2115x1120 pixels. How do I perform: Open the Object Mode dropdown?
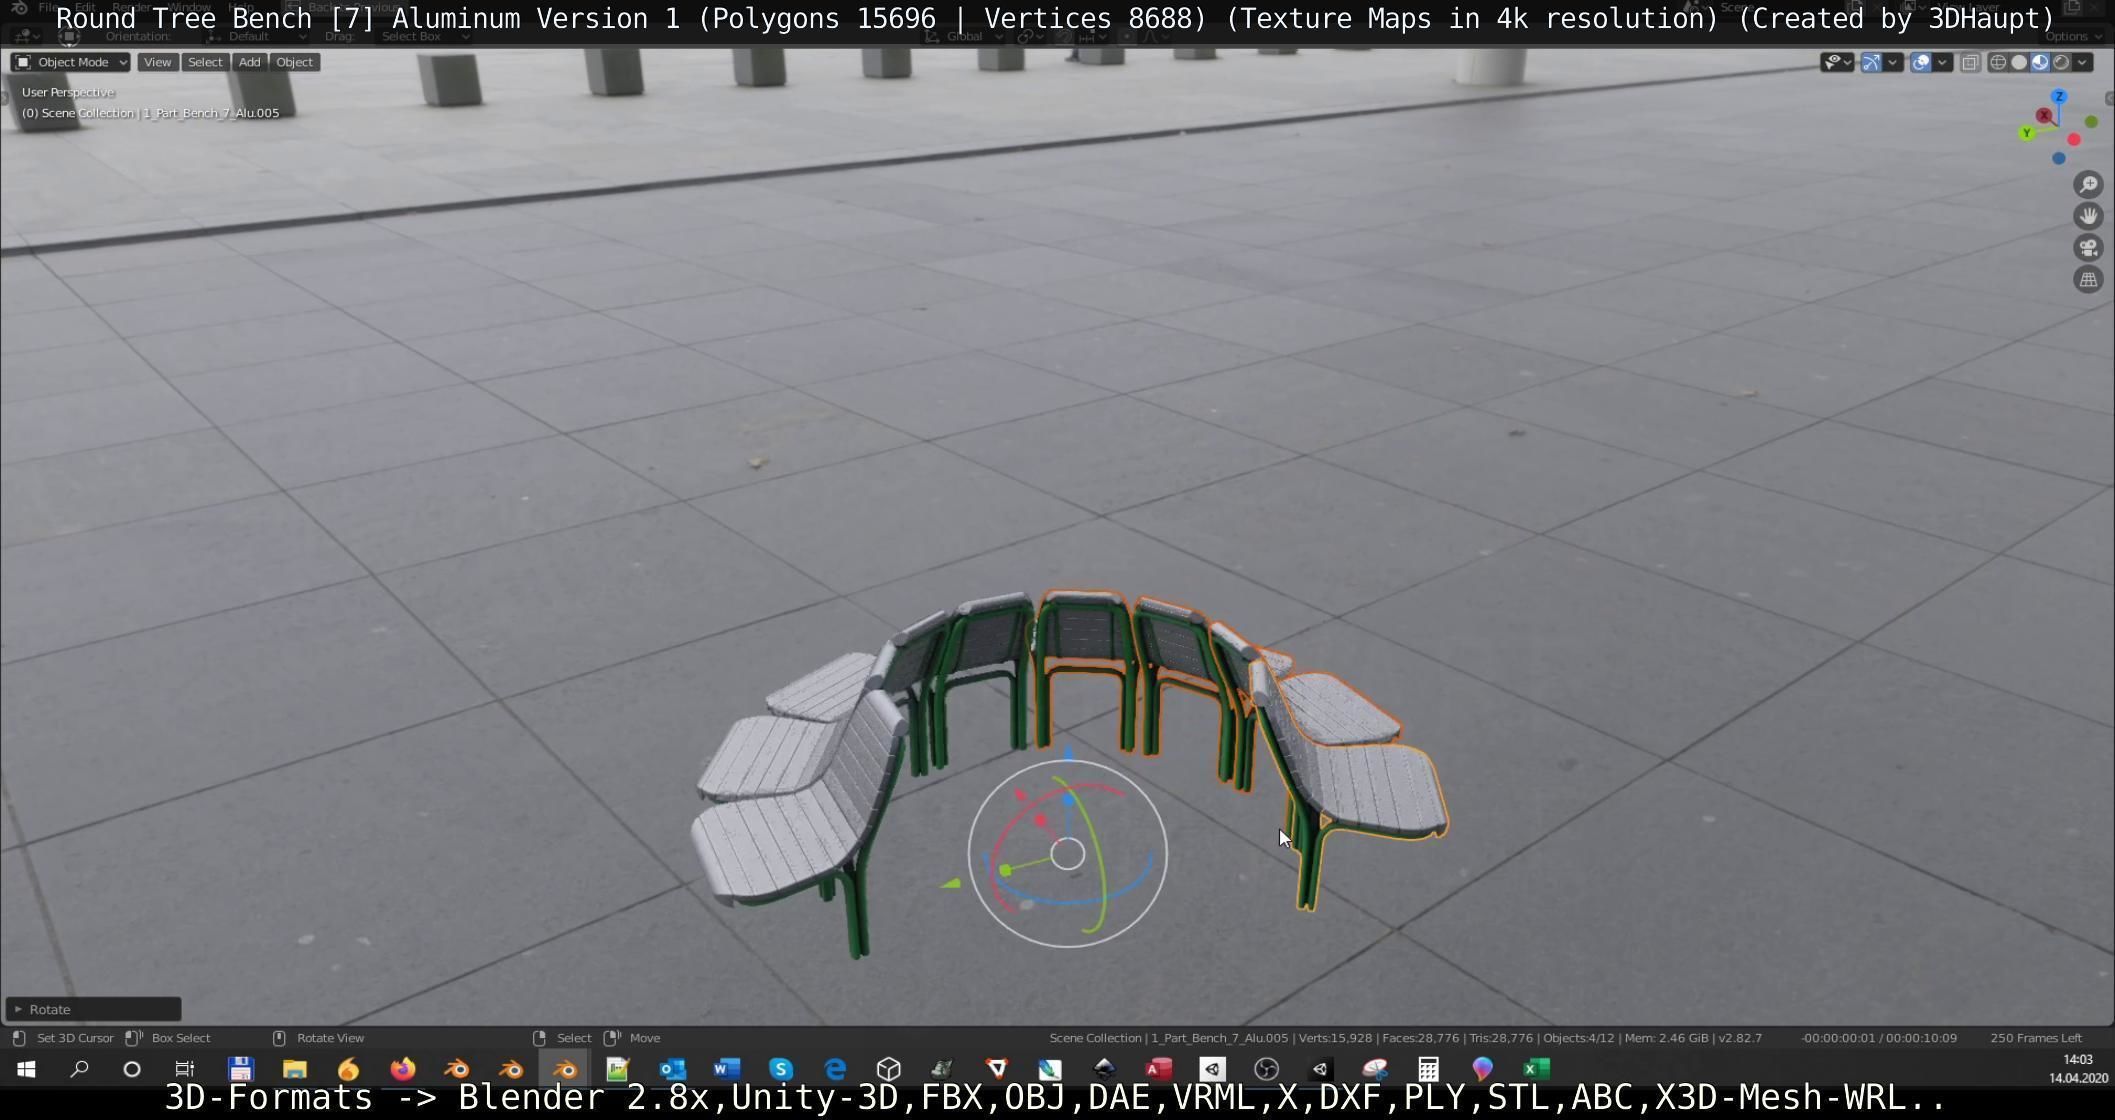coord(70,62)
